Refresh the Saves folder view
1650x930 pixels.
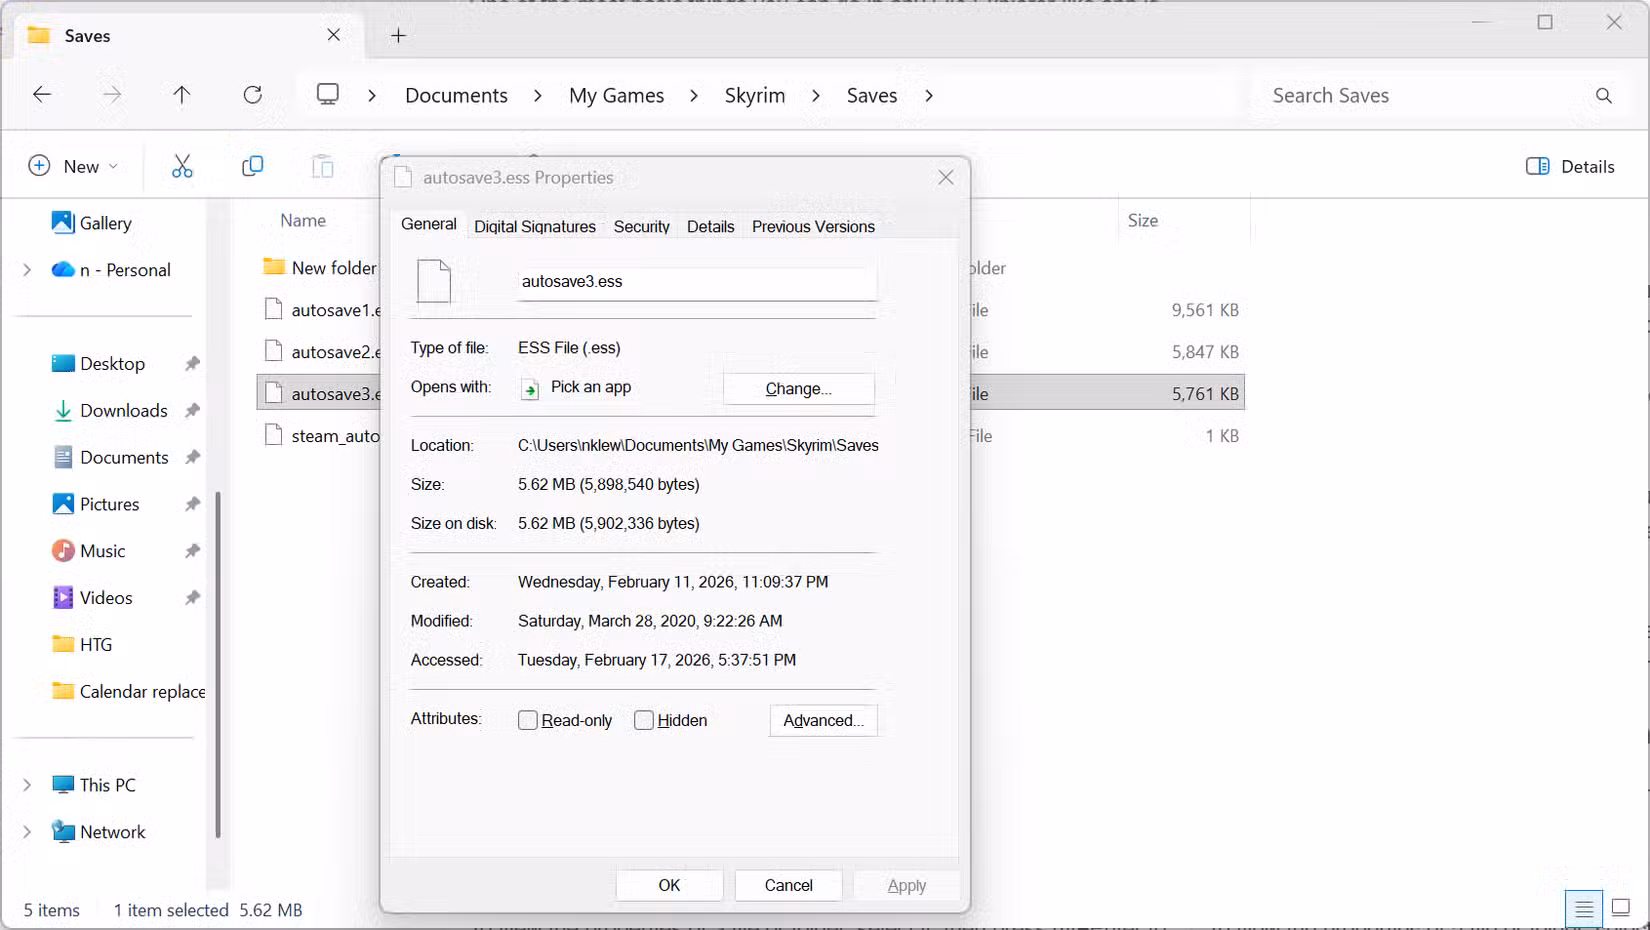[x=253, y=95]
